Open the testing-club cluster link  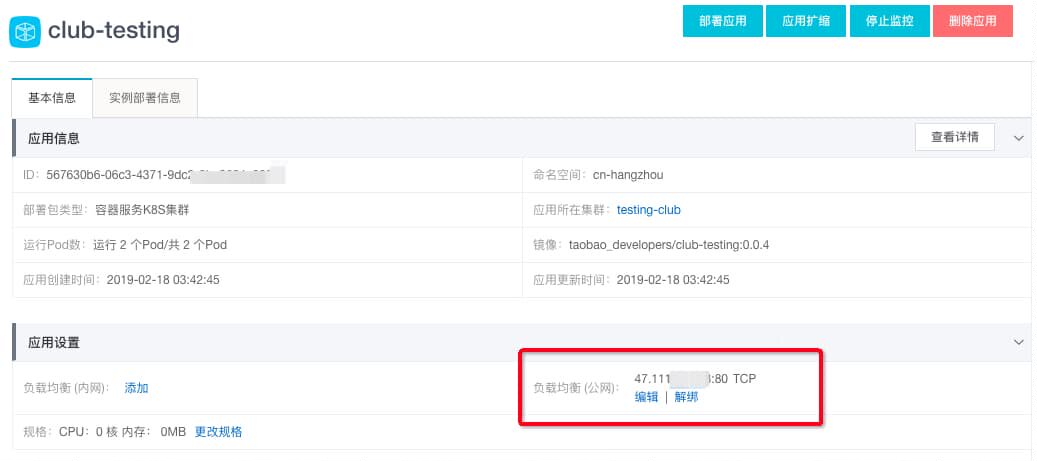tap(648, 210)
